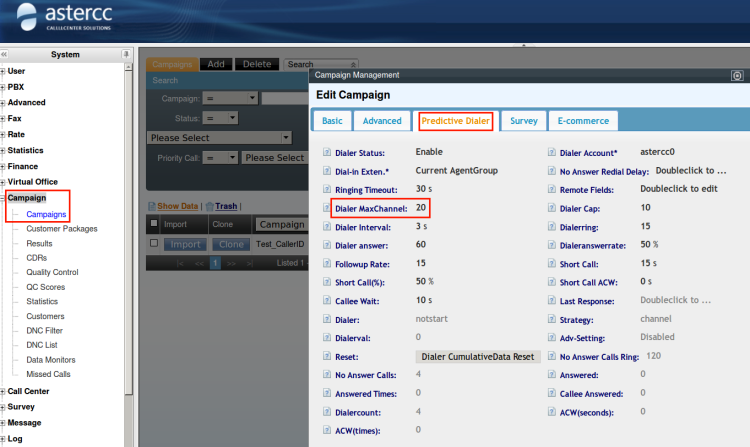This screenshot has height=447, width=750.
Task: Collapse the Campaign tree node
Action: pyautogui.click(x=4, y=198)
